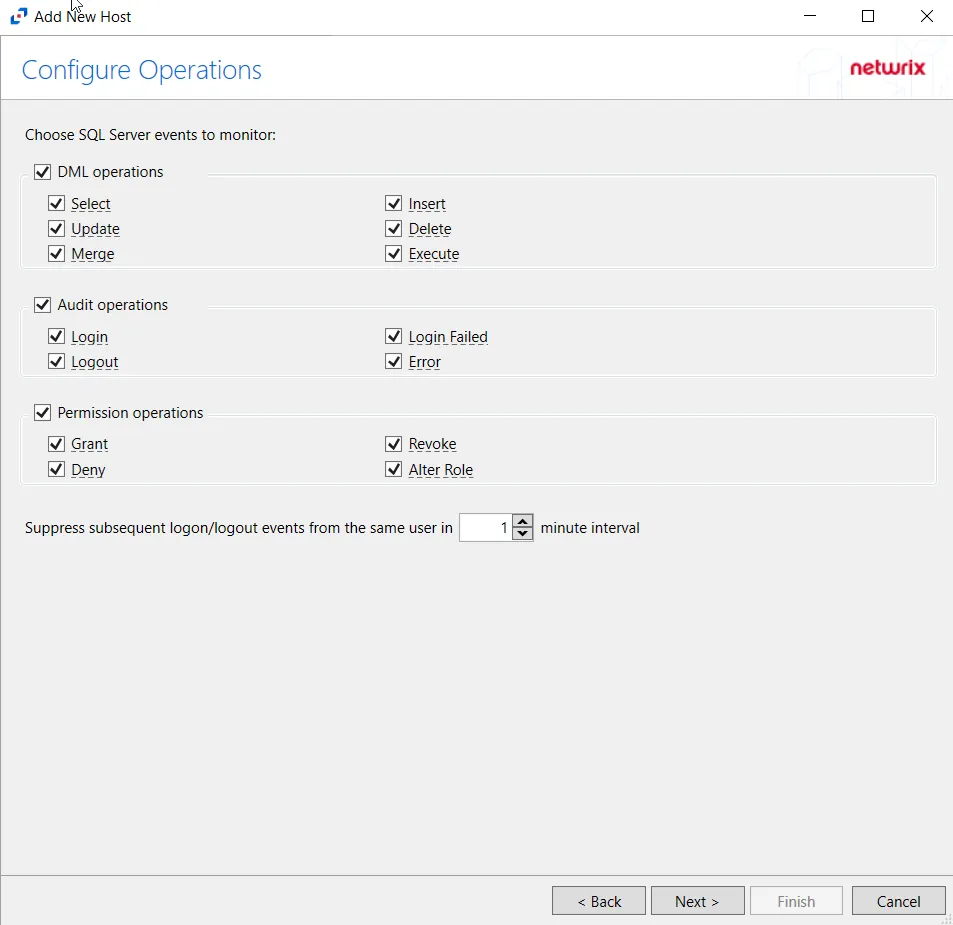Close the Add New Host window

pyautogui.click(x=926, y=16)
